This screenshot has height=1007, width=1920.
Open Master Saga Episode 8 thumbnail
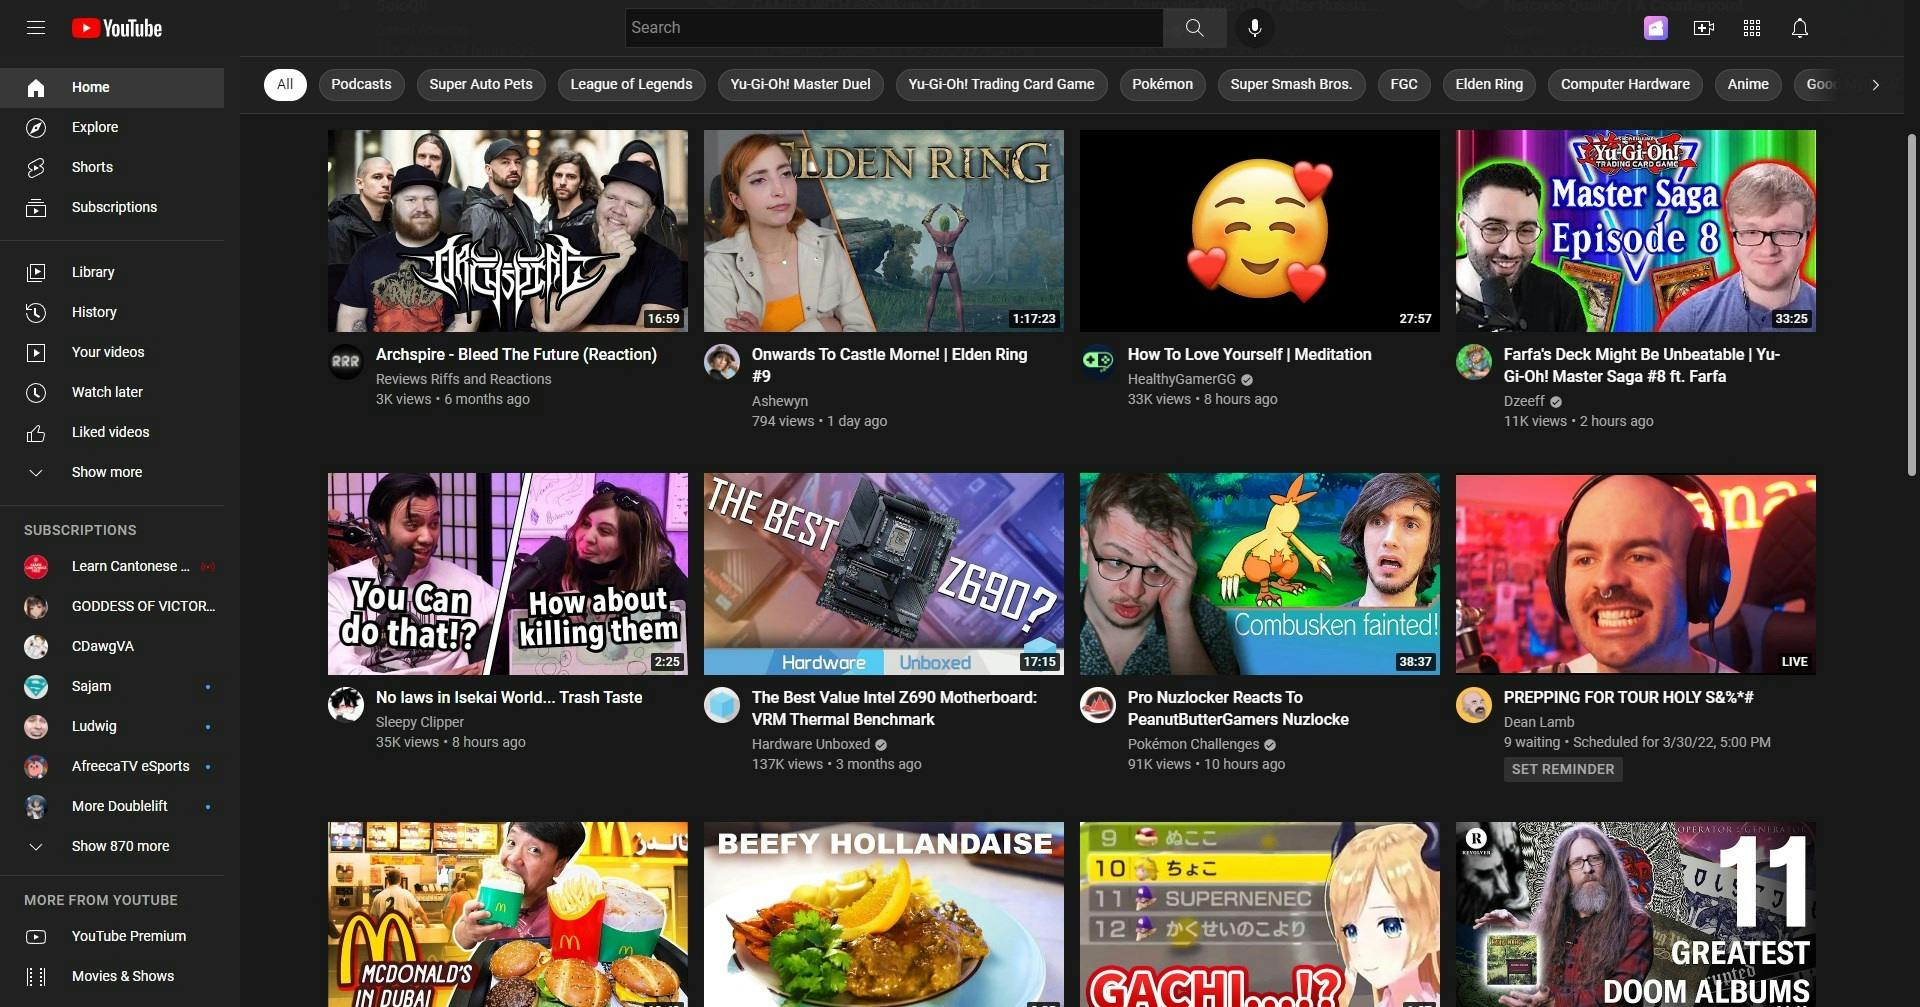tap(1636, 231)
